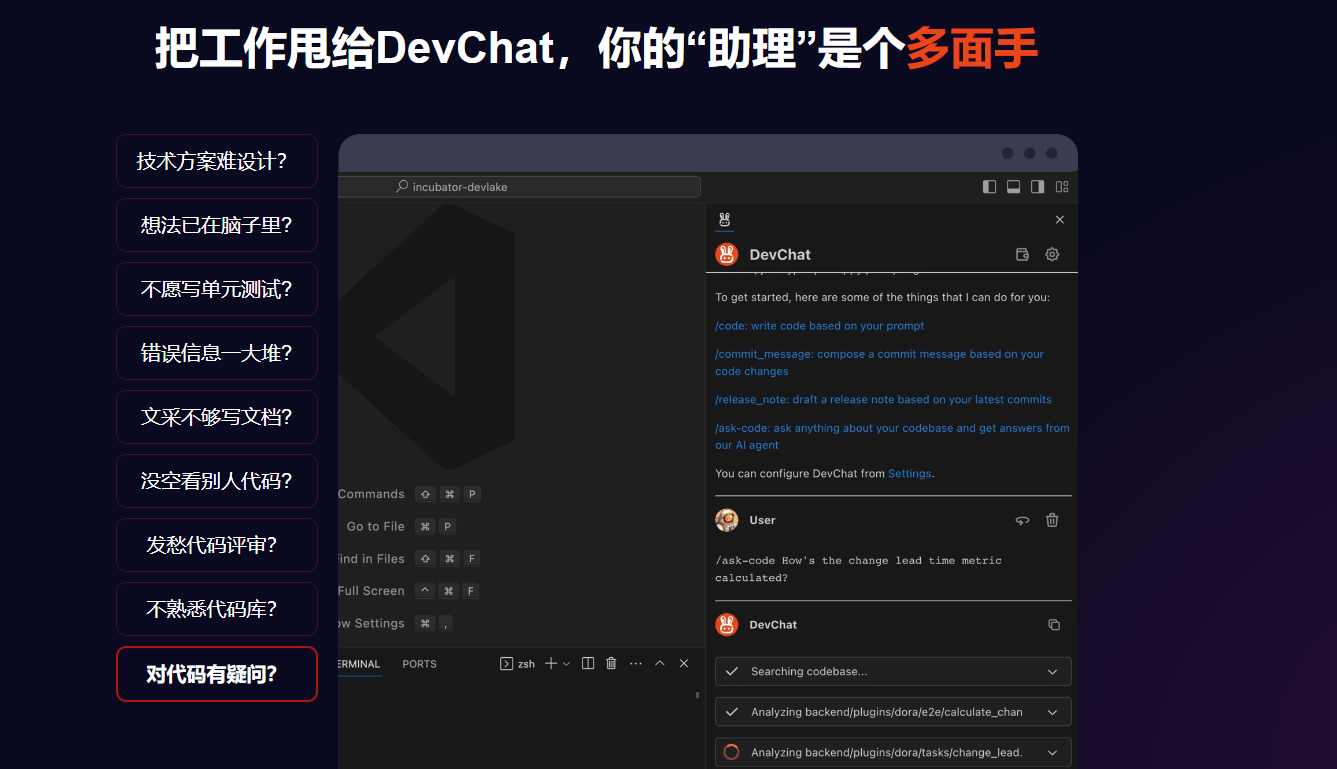Toggle the primary sidebar visibility
This screenshot has height=769, width=1337.
989,186
